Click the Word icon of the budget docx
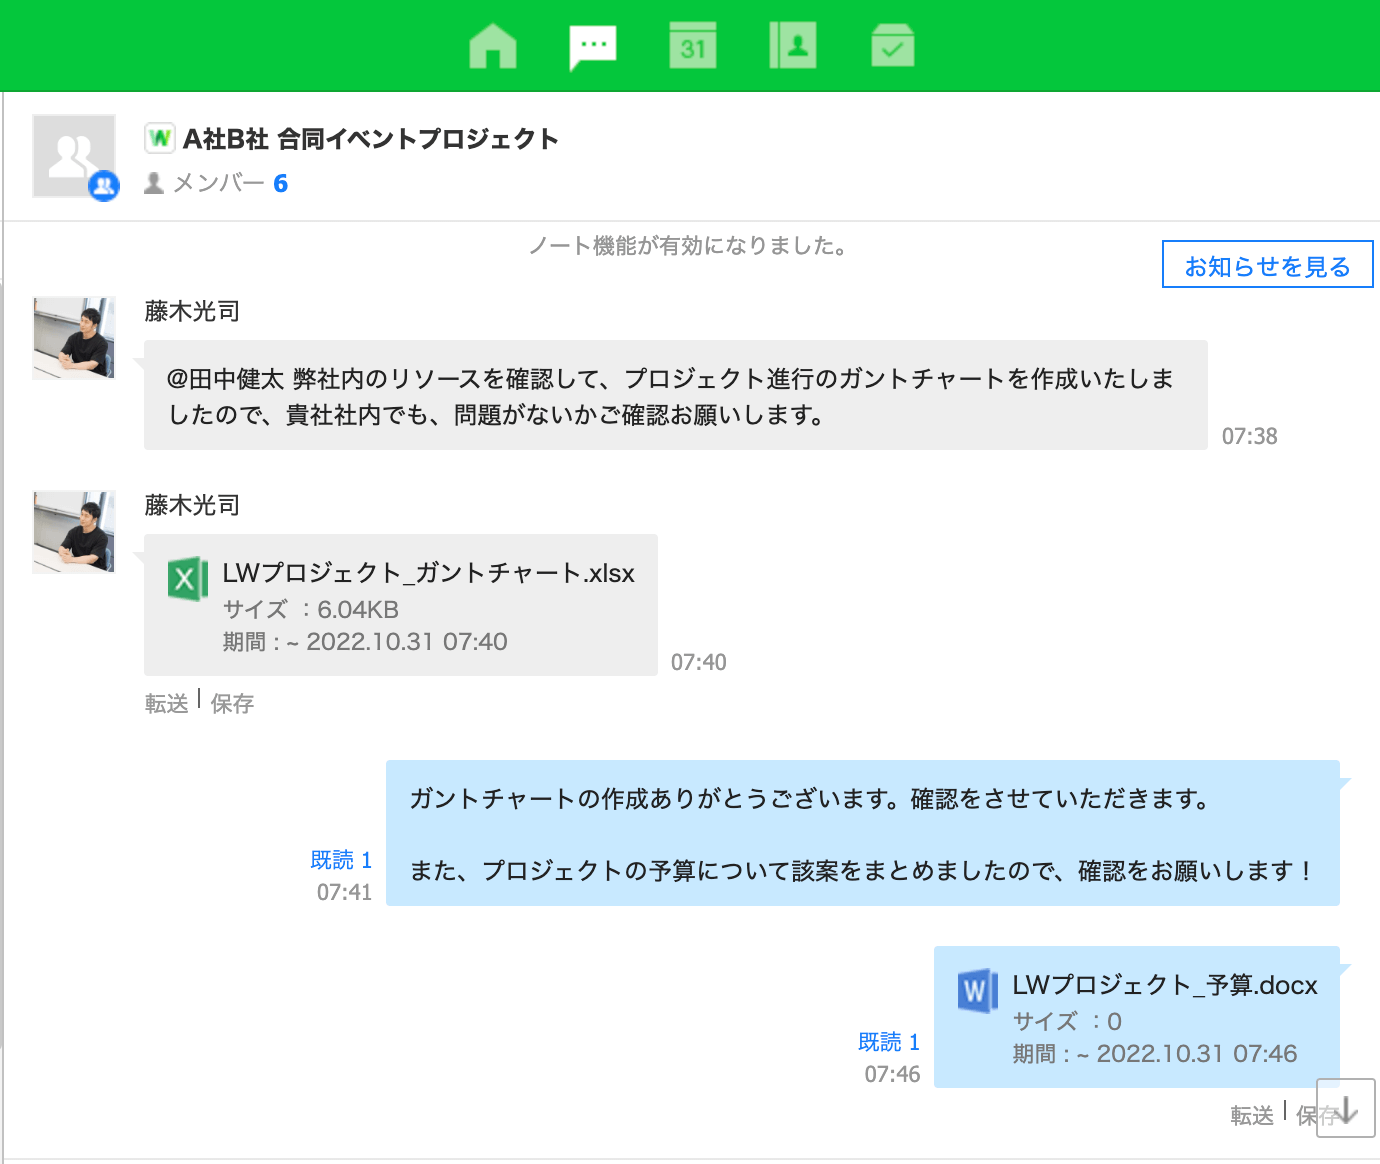The image size is (1380, 1164). click(977, 991)
